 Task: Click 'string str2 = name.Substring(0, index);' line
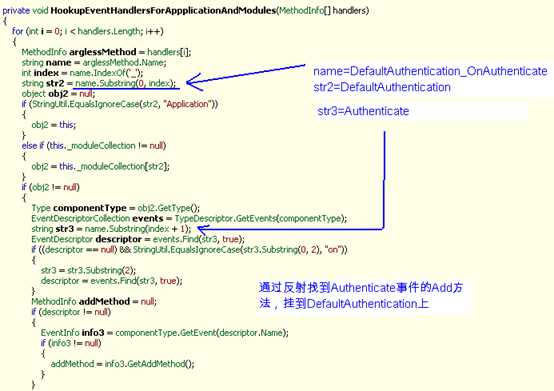pos(99,83)
